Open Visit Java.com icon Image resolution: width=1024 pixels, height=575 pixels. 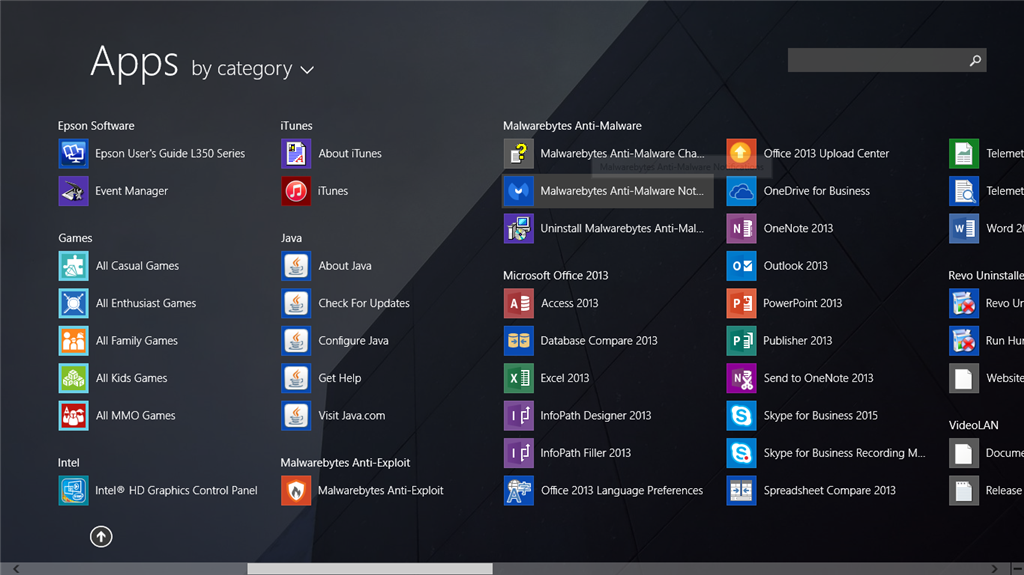click(x=296, y=416)
